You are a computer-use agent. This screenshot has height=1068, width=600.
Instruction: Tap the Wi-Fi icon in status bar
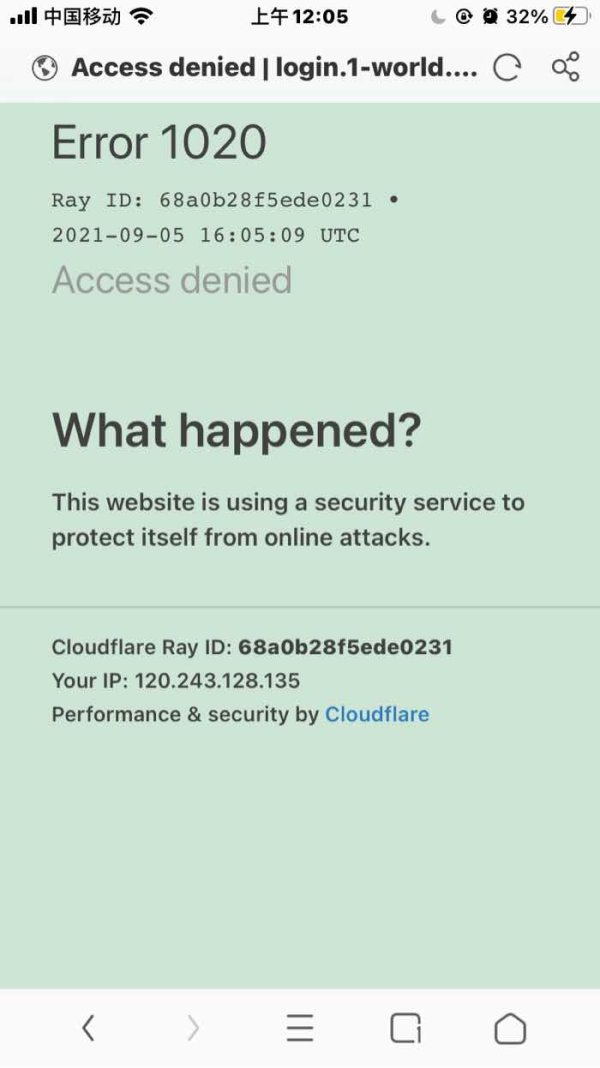pos(142,16)
